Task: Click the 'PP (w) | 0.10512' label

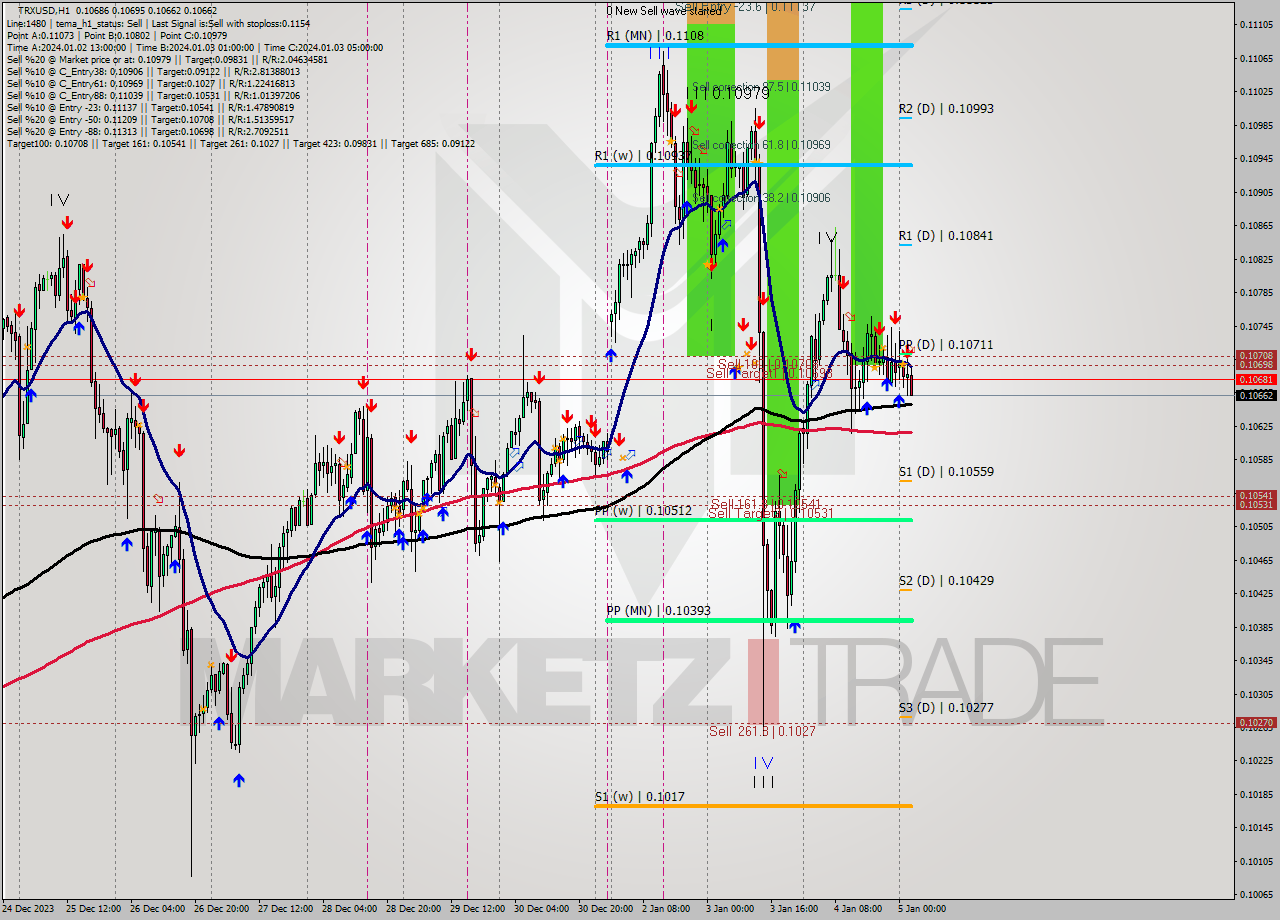Action: click(x=643, y=511)
